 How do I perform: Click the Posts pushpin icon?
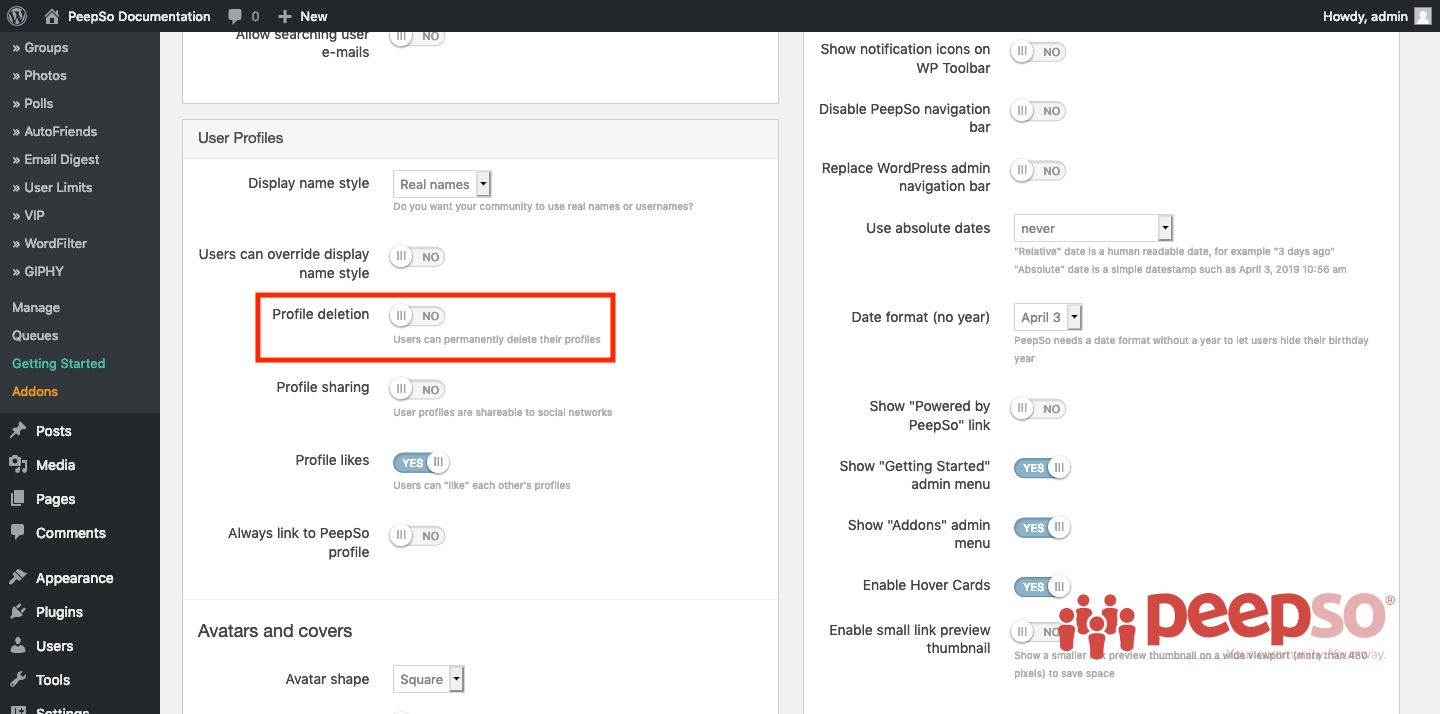tap(18, 431)
